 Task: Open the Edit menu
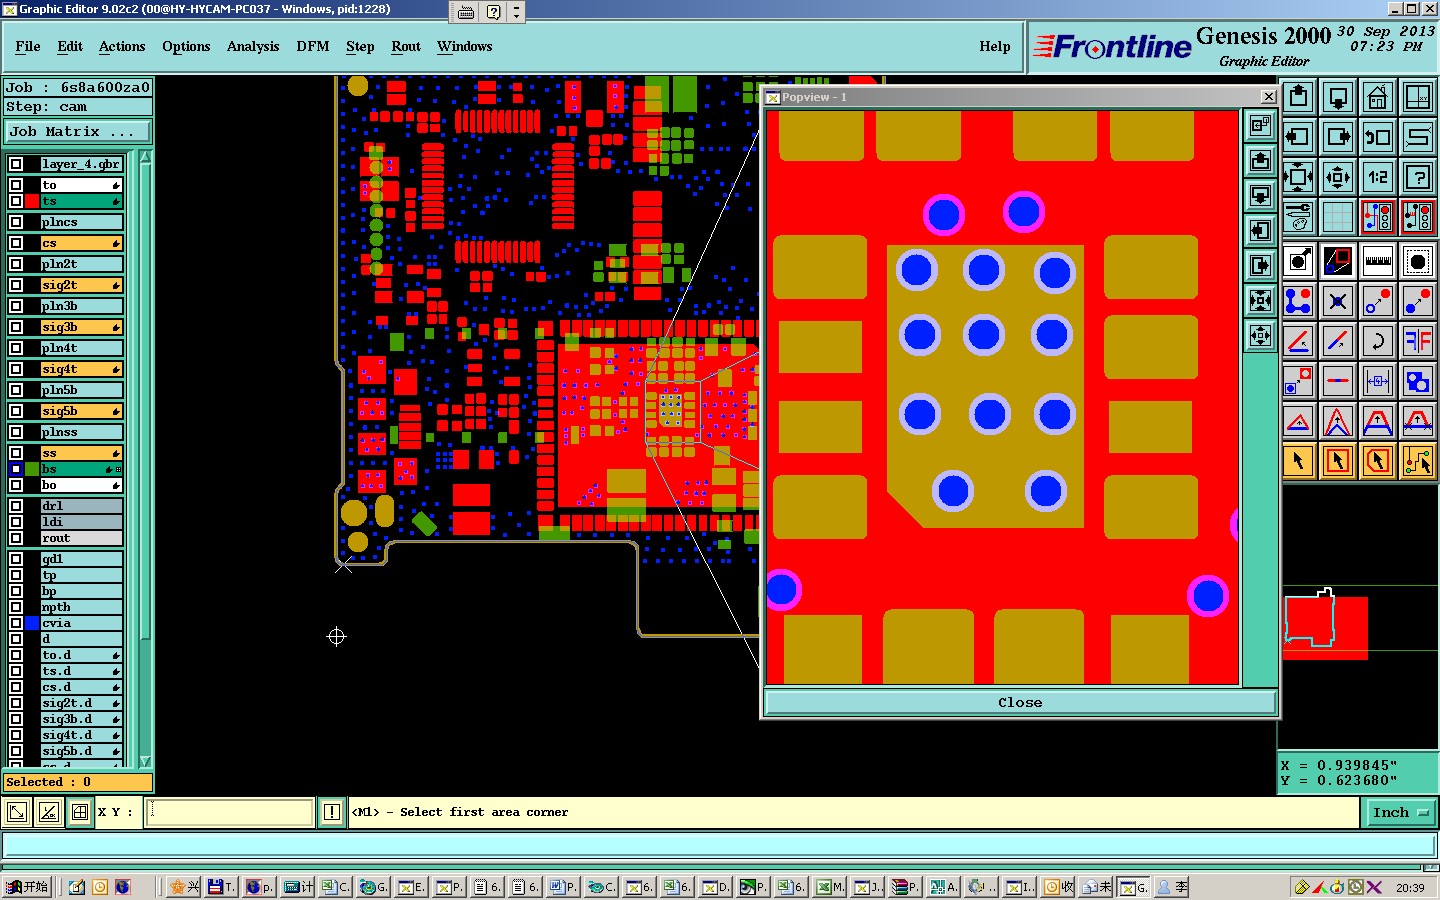click(x=70, y=46)
